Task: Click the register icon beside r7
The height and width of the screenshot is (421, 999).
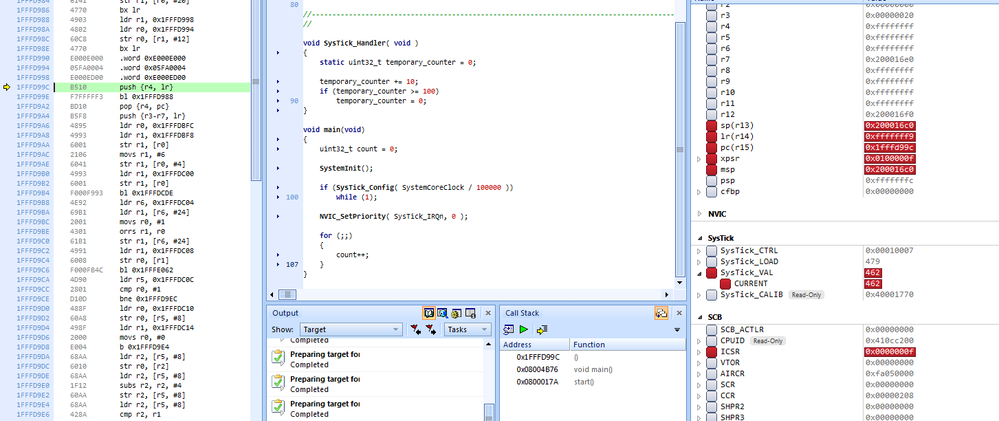Action: pos(712,59)
